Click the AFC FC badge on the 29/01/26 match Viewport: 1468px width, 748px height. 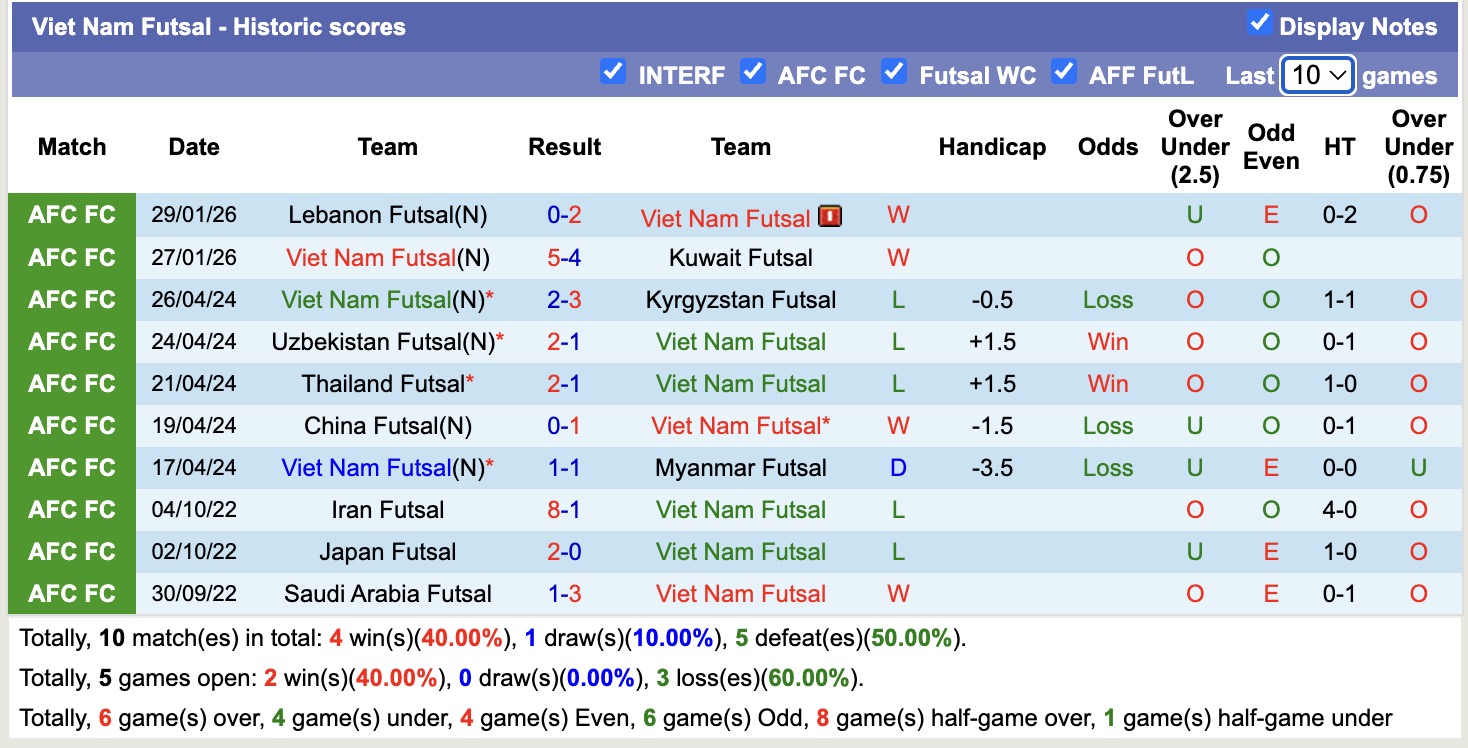click(x=71, y=216)
